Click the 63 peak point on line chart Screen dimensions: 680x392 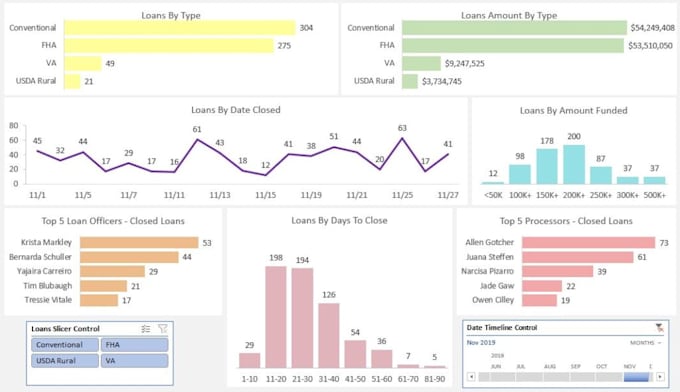(x=402, y=138)
